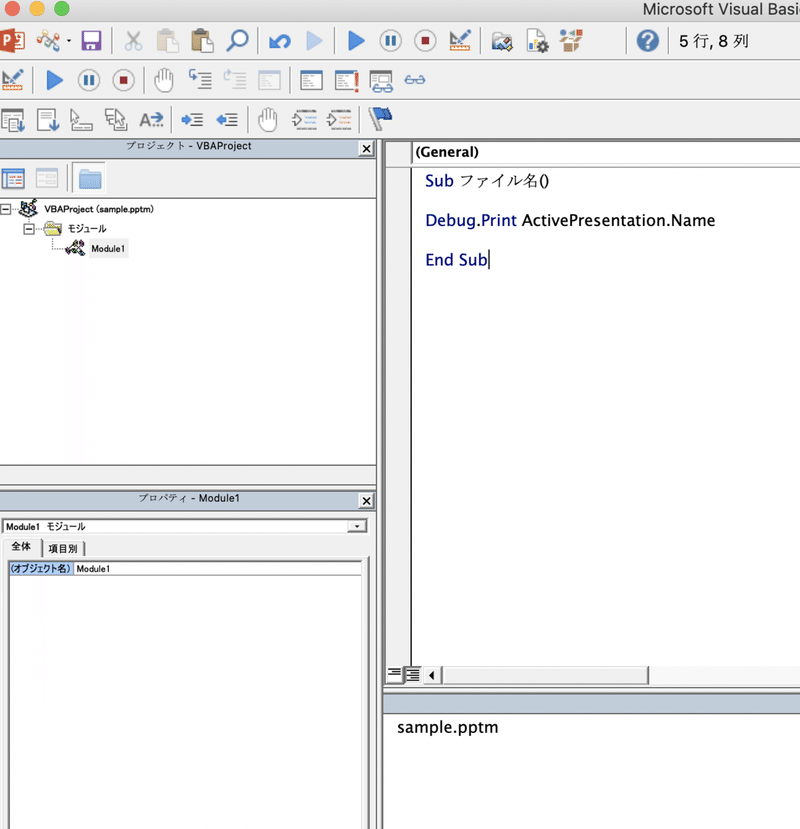Click the Step Out icon
This screenshot has width=800, height=829.
[x=269, y=80]
